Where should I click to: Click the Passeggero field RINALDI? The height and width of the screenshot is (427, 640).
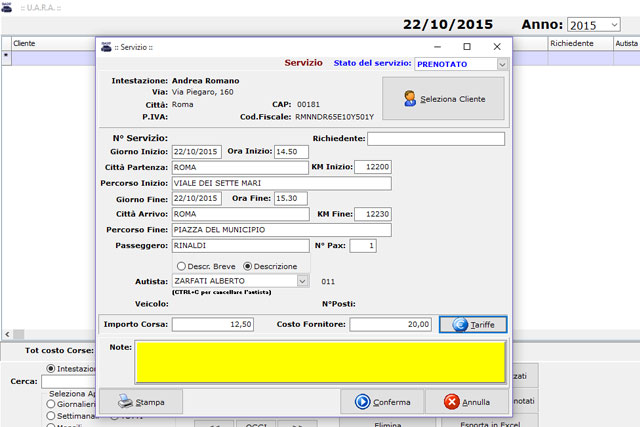[x=240, y=246]
